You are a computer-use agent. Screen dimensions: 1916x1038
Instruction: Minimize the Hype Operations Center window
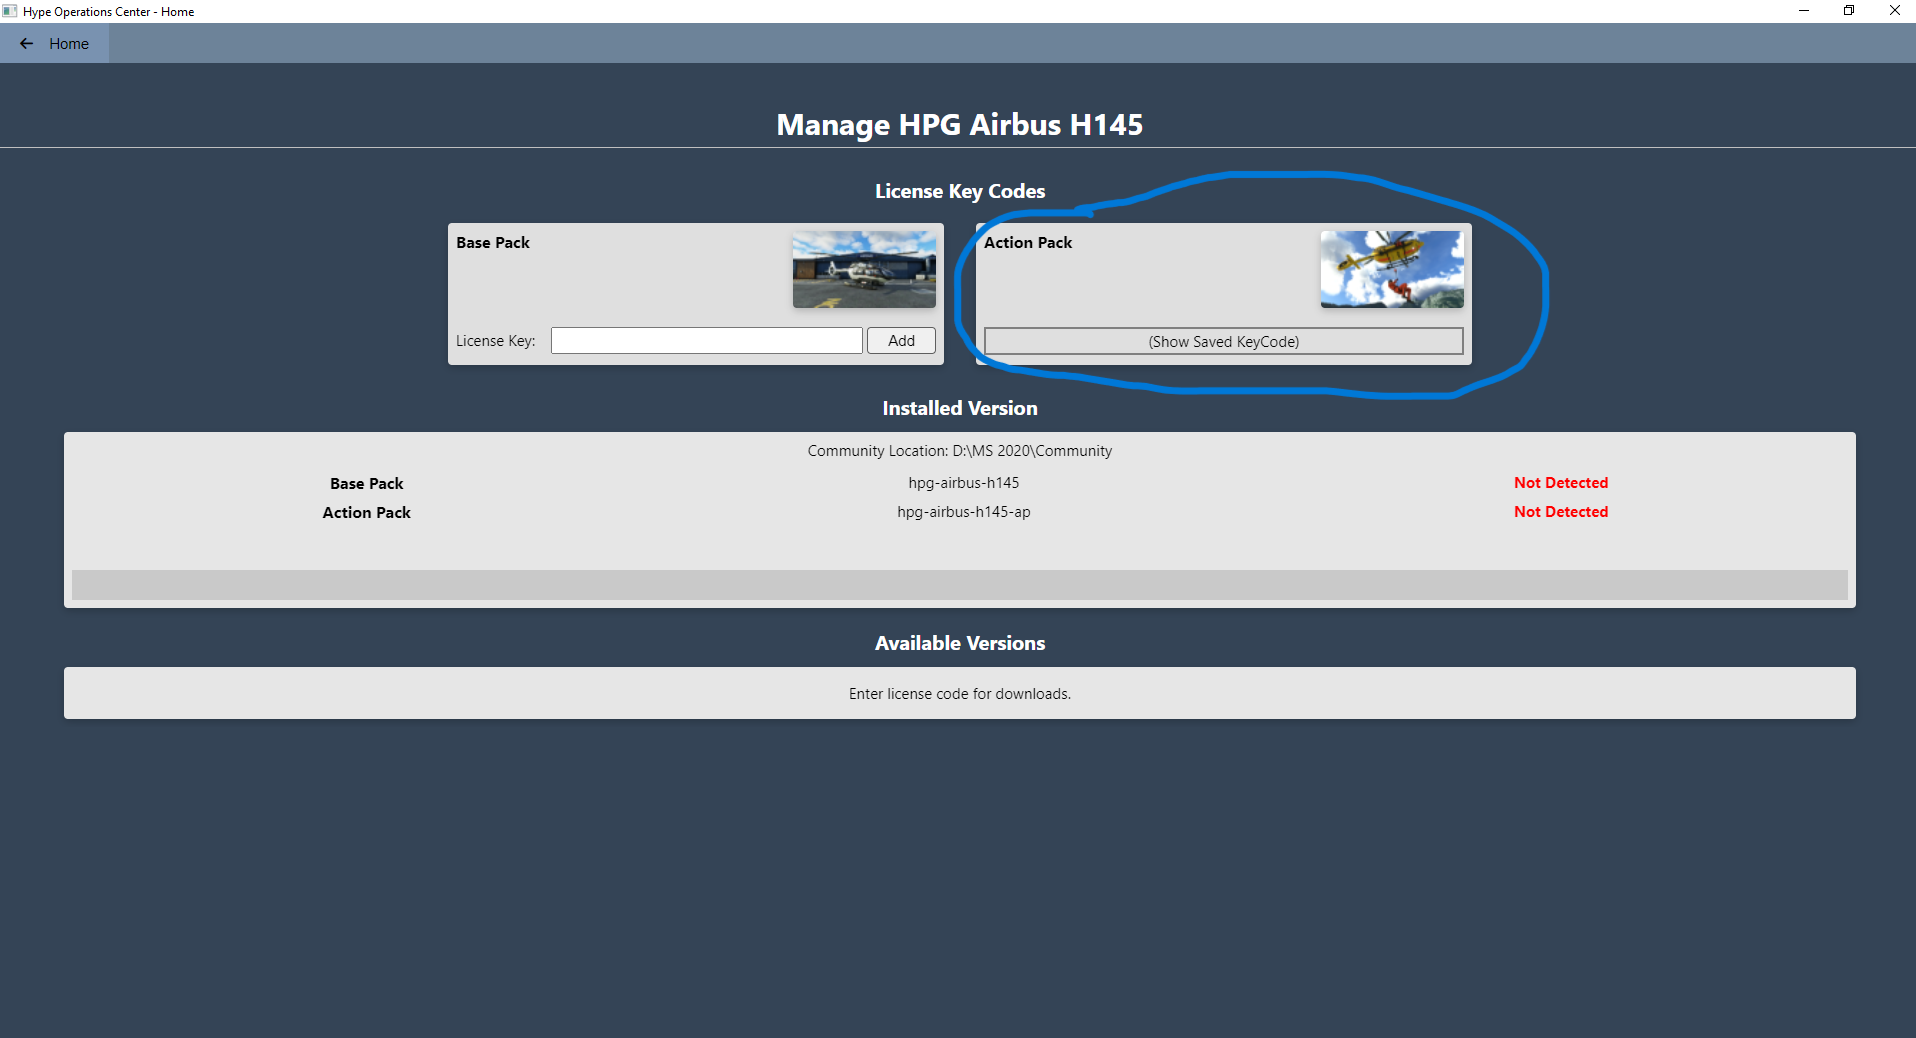(x=1803, y=11)
